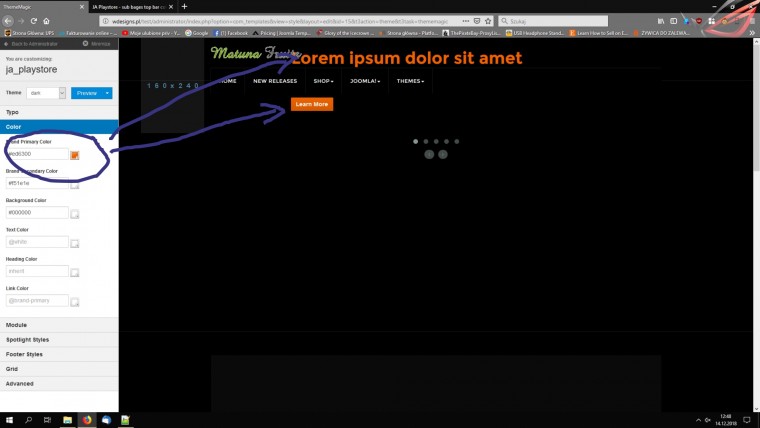Viewport: 760px width, 428px height.
Task: Open the Glory of the Icecrown bookmark
Action: tap(345, 33)
